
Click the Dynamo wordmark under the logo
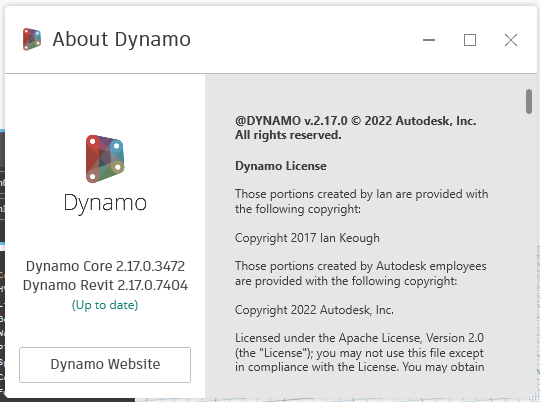(x=105, y=203)
